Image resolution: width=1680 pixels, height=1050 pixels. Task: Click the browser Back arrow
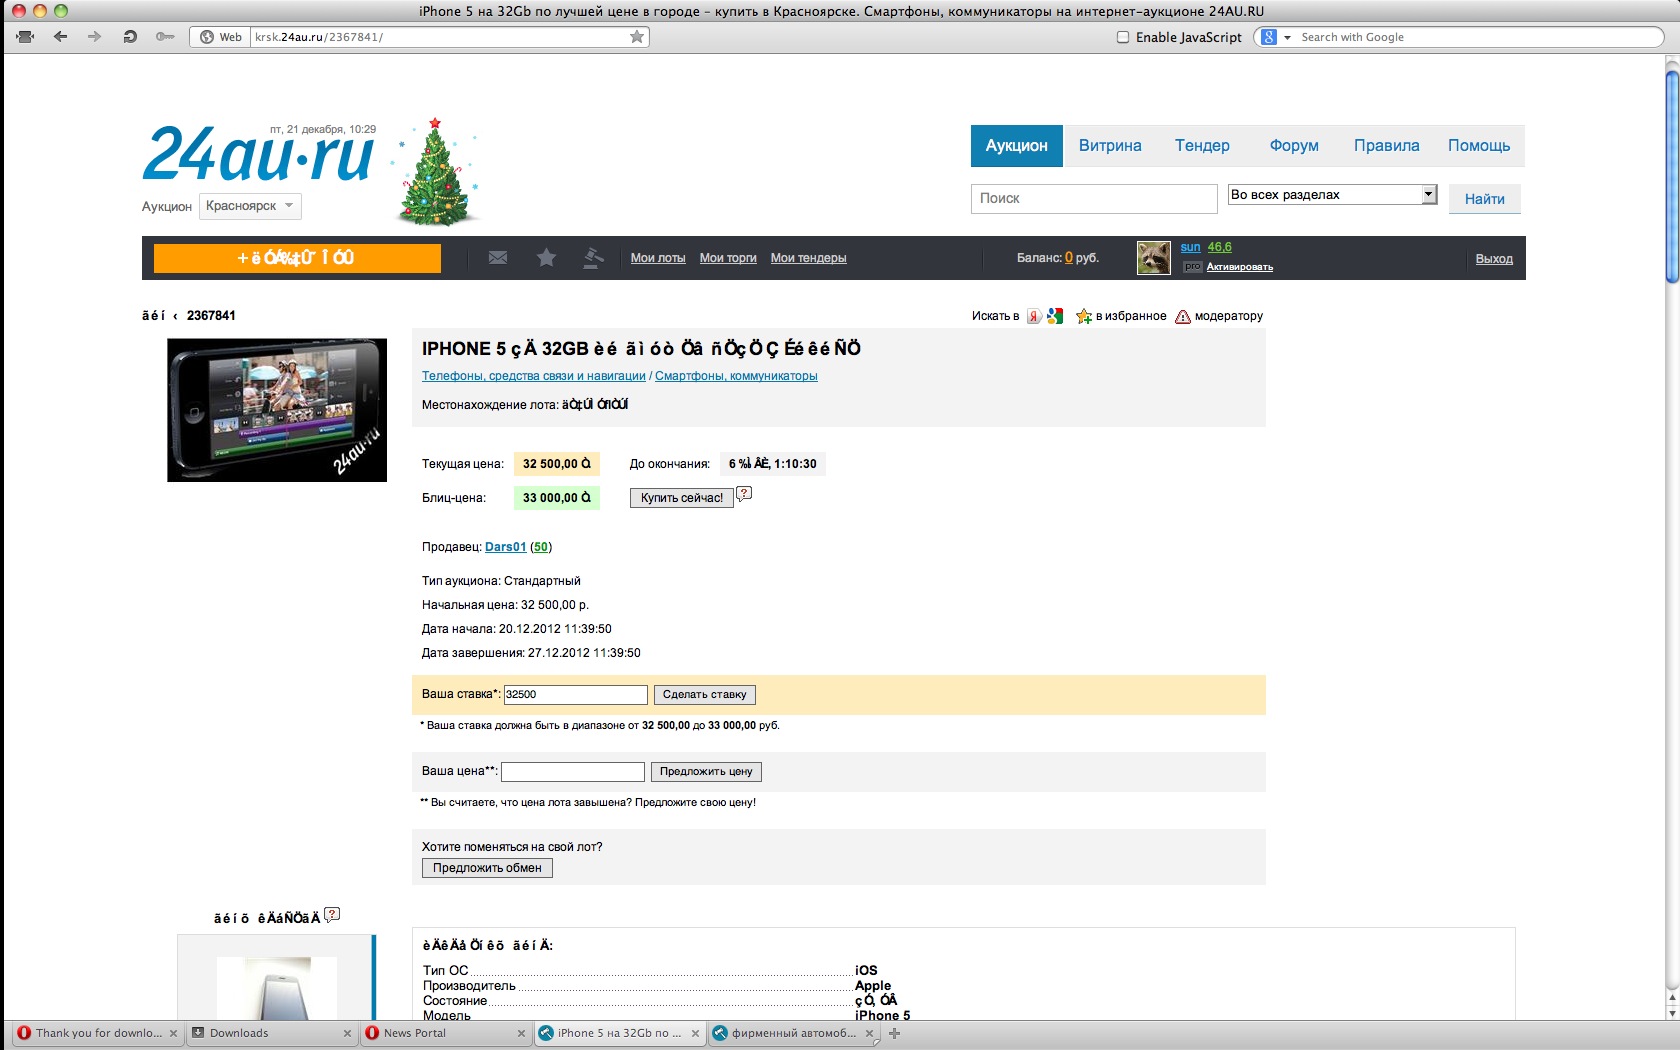tap(61, 37)
